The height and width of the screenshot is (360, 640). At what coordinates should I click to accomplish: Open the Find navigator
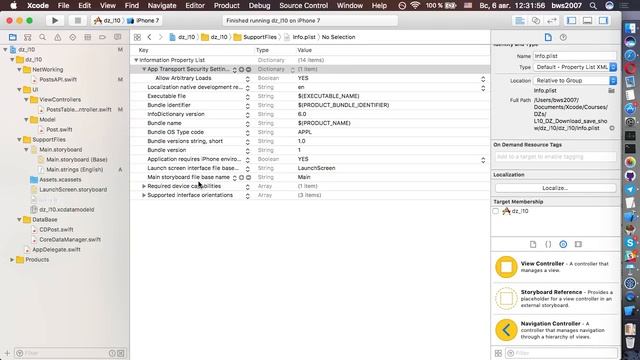(42, 37)
